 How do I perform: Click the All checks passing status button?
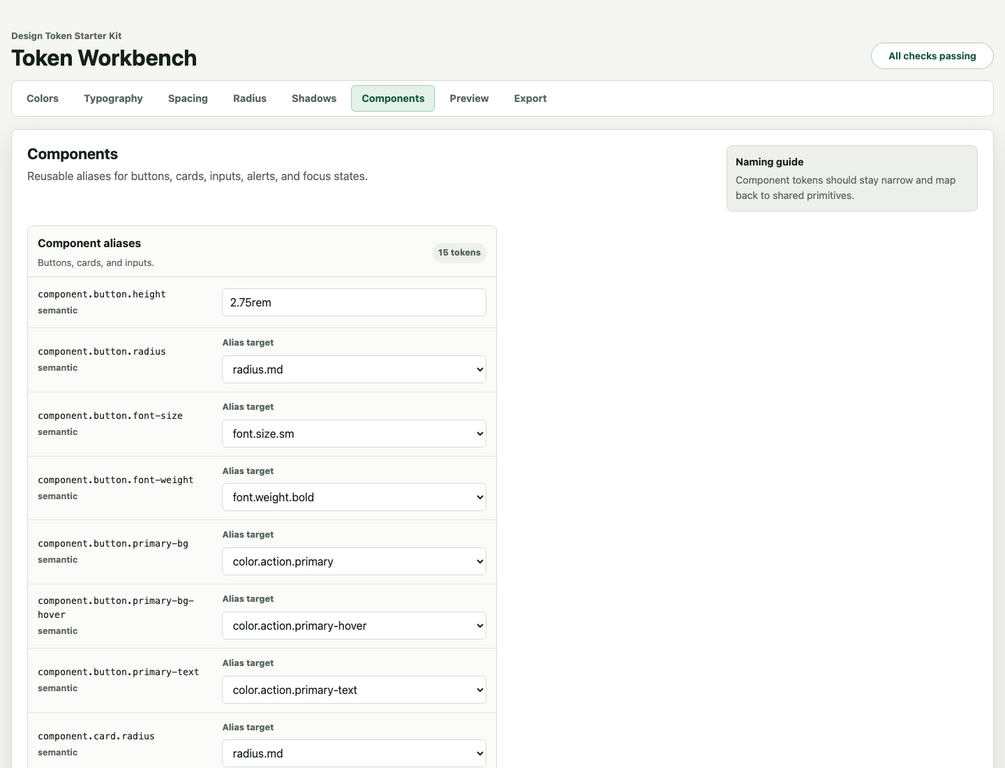pyautogui.click(x=932, y=56)
